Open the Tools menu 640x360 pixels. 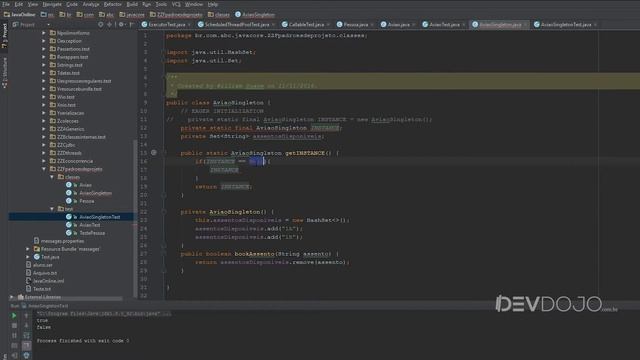161,4
